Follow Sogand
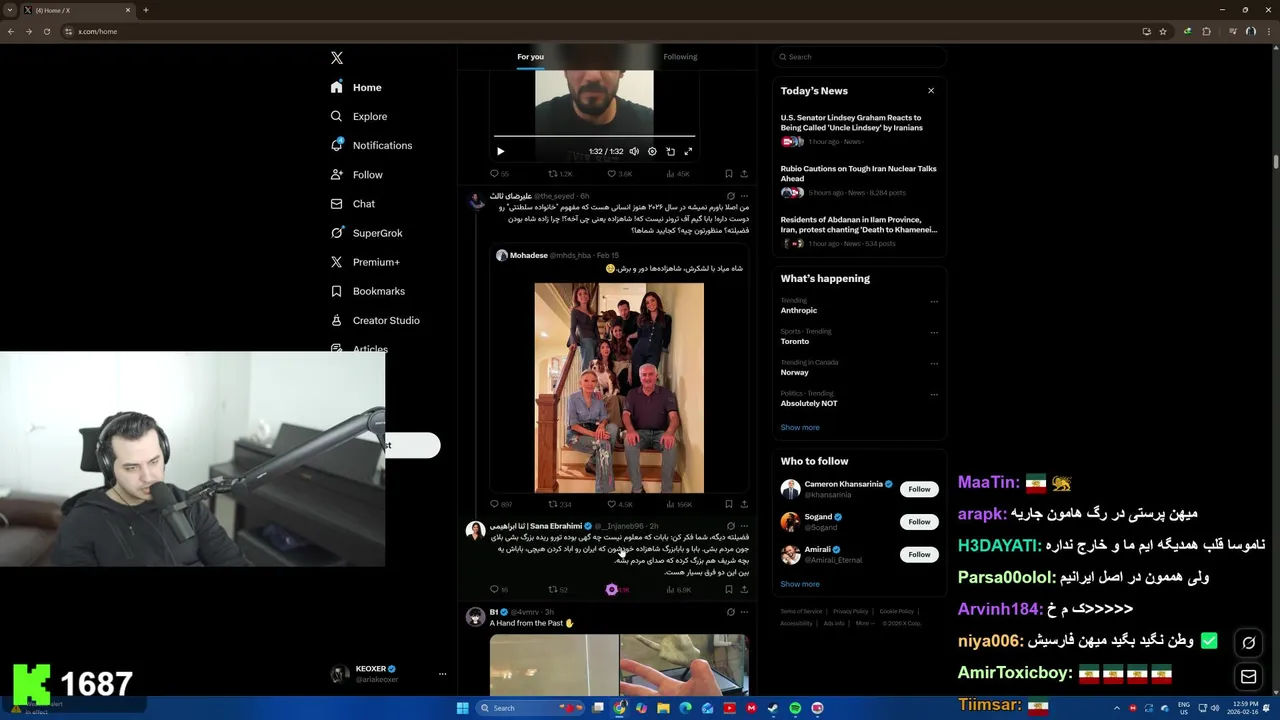 919,522
